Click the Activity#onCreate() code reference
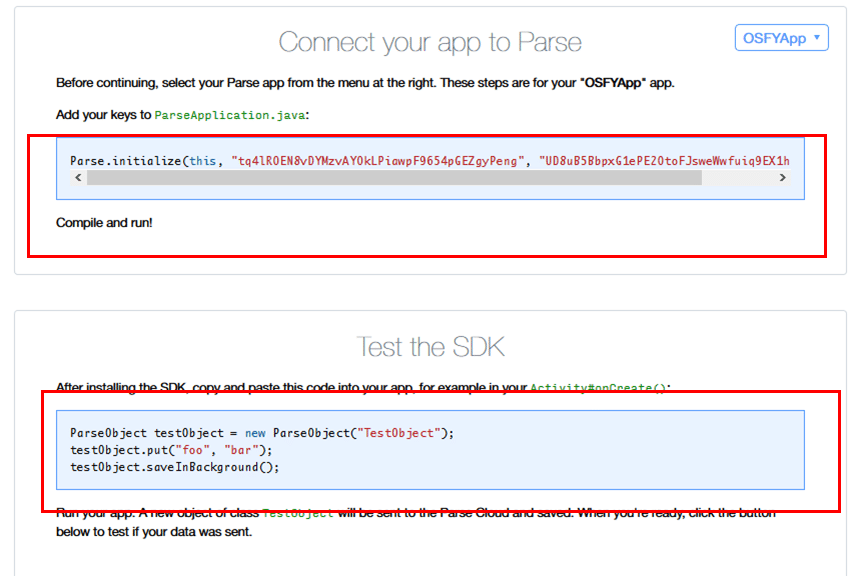The image size is (860, 576). [x=598, y=388]
